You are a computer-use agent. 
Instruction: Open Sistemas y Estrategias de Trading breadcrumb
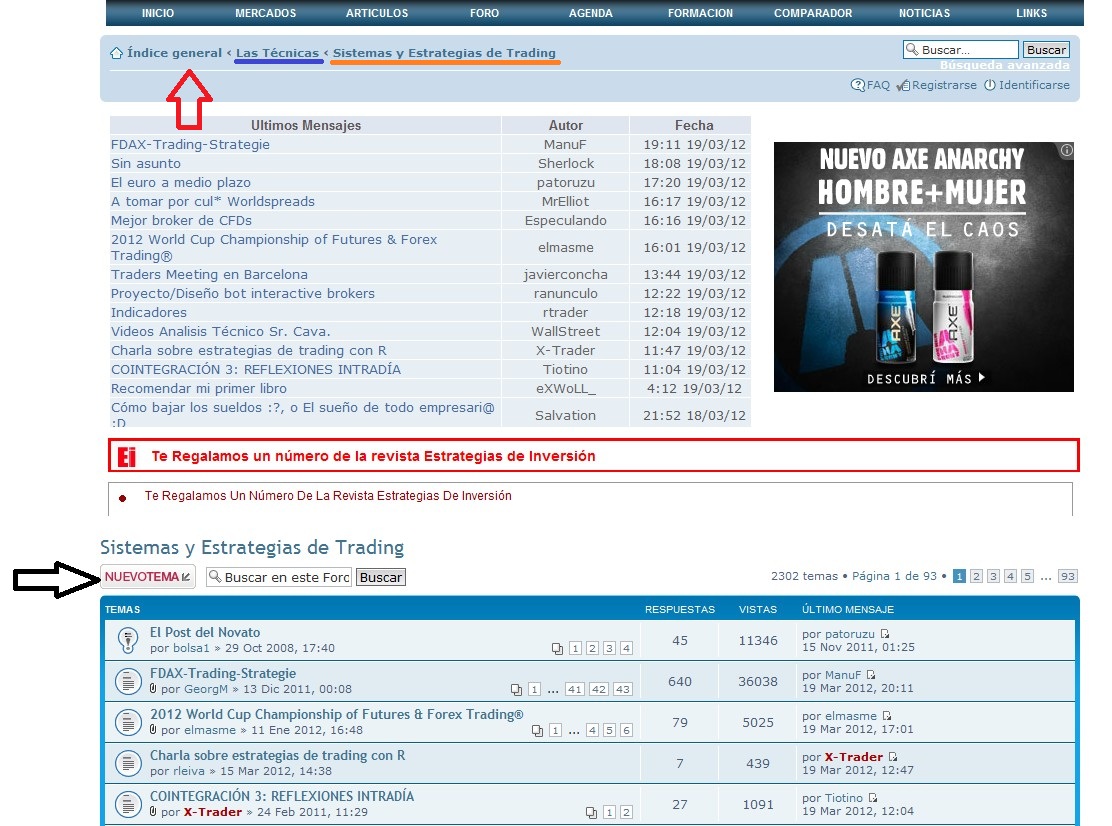point(445,53)
